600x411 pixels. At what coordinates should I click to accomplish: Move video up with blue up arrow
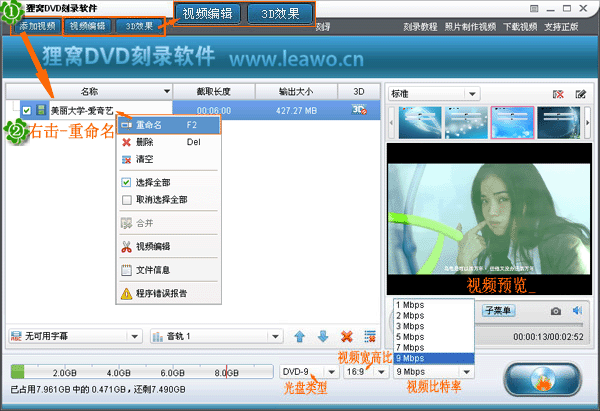(x=300, y=336)
